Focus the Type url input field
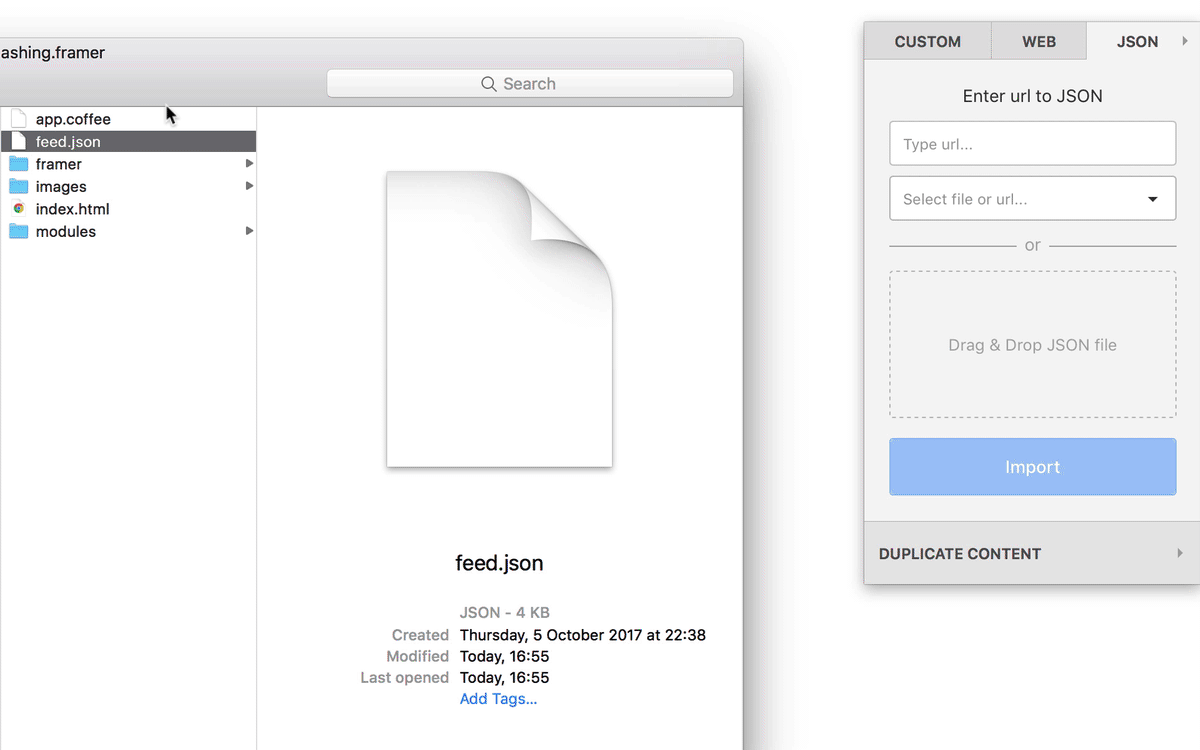The image size is (1200, 750). pyautogui.click(x=1032, y=144)
